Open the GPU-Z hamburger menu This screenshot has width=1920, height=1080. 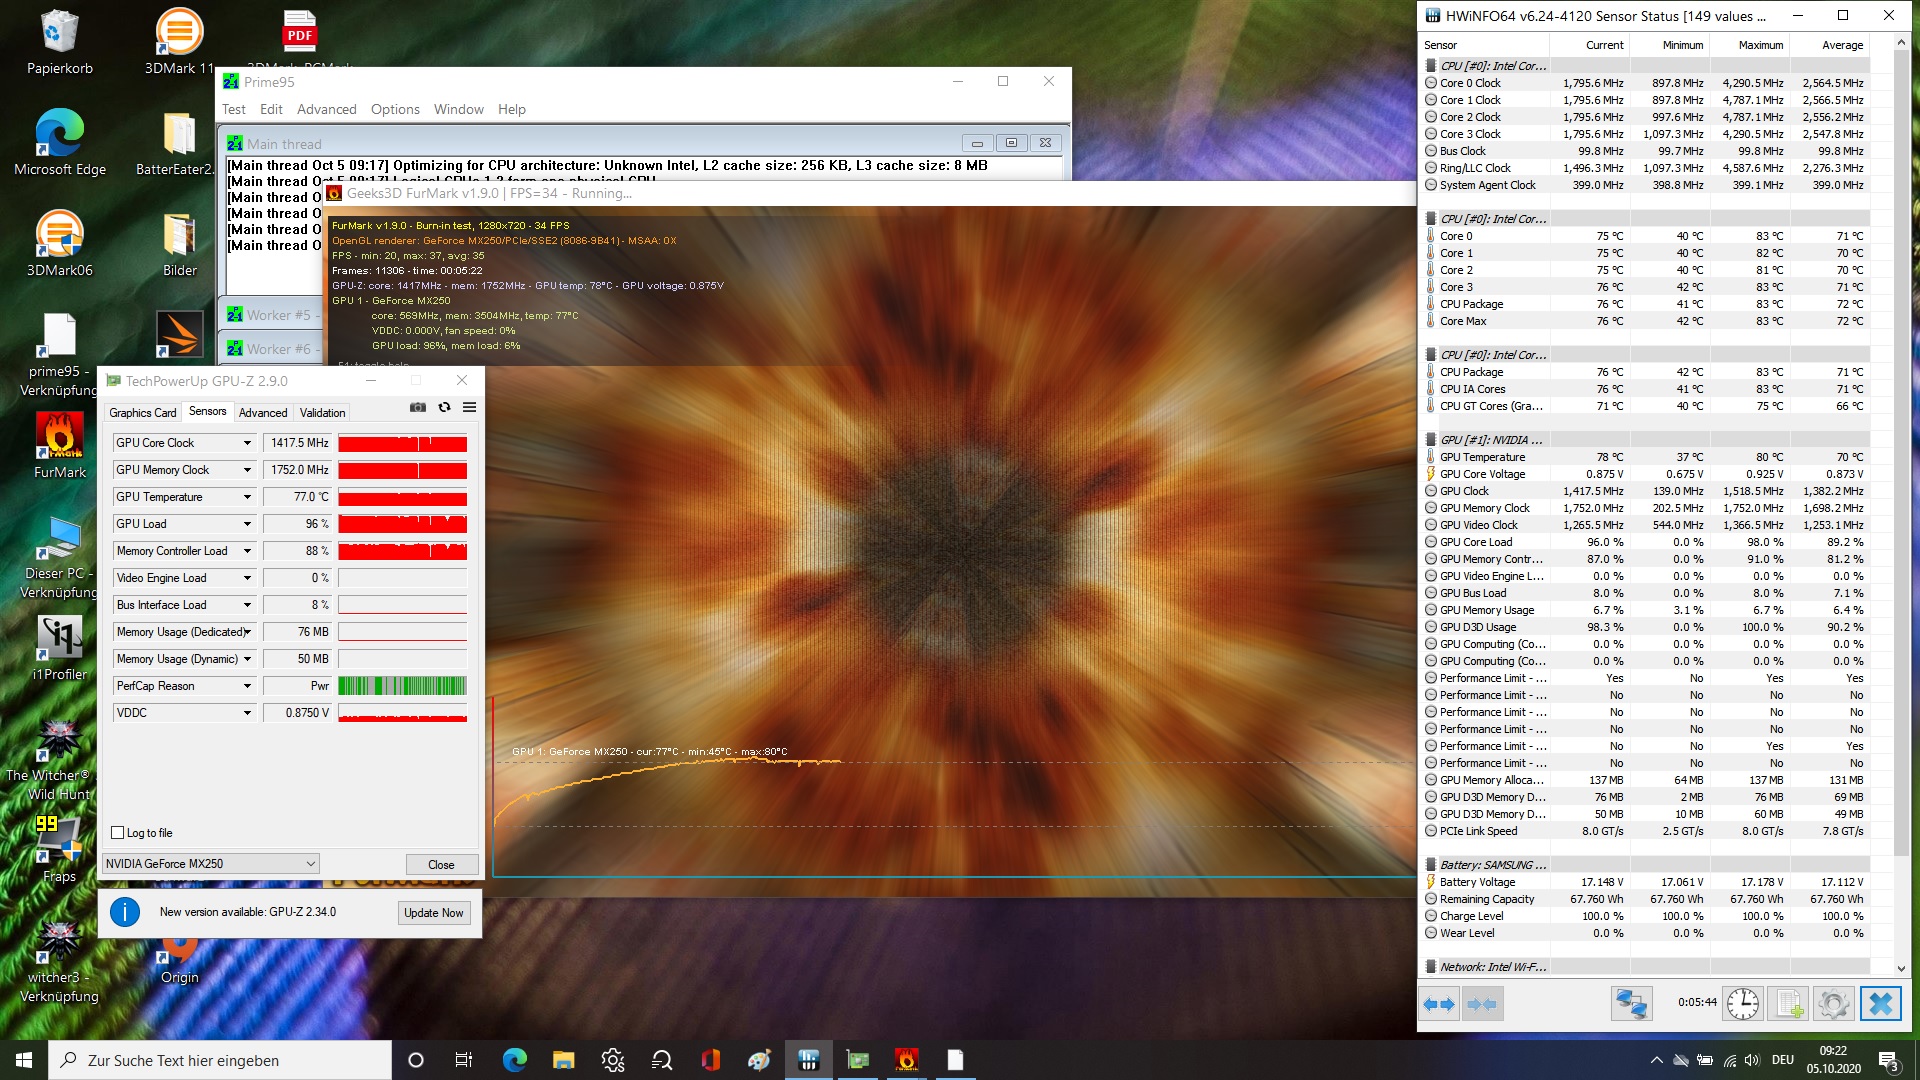[469, 407]
